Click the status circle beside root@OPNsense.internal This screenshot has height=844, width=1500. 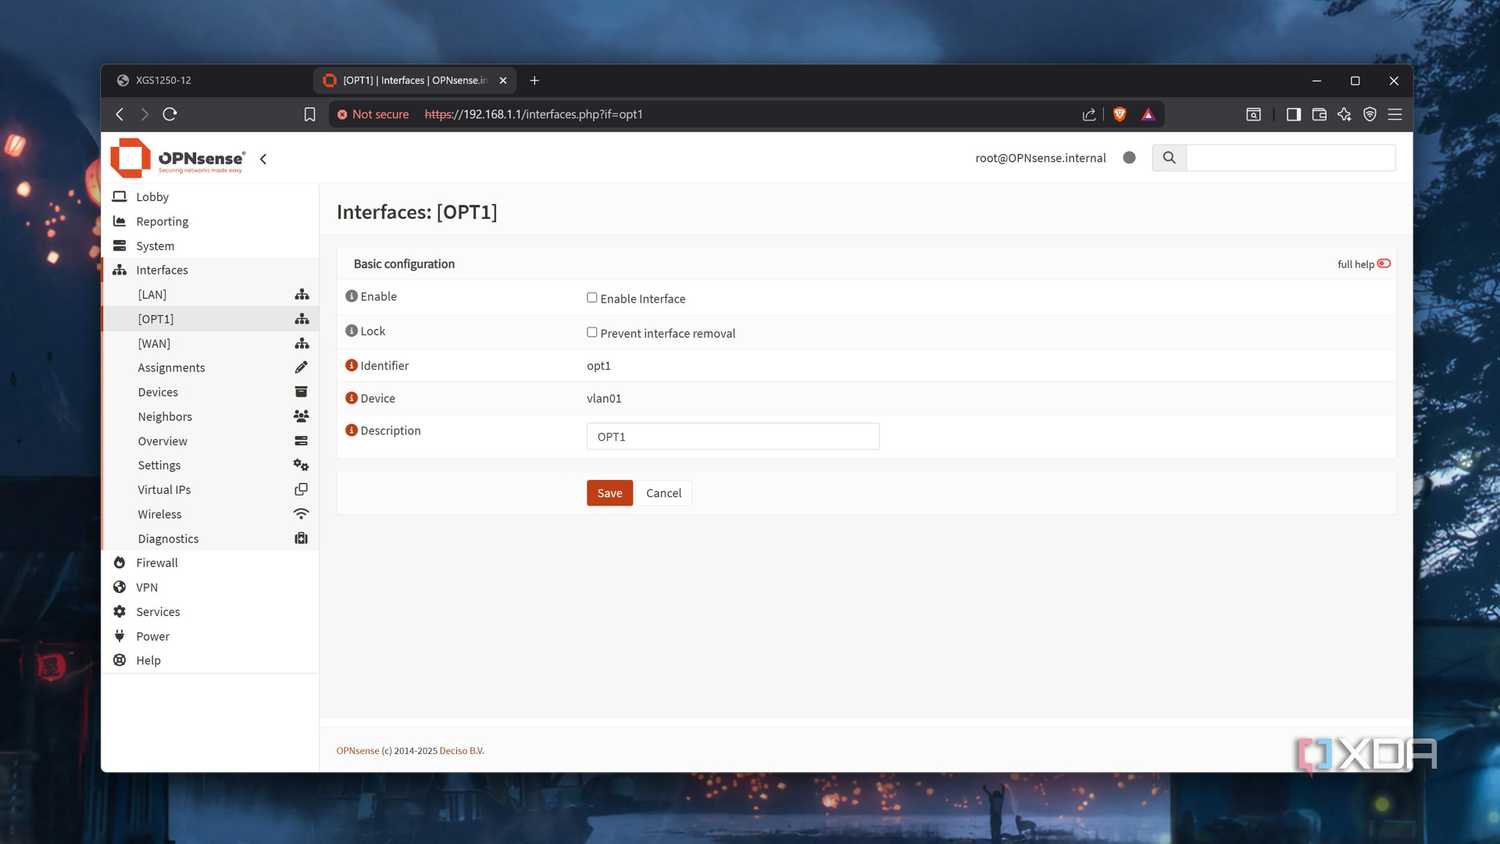[x=1129, y=158]
